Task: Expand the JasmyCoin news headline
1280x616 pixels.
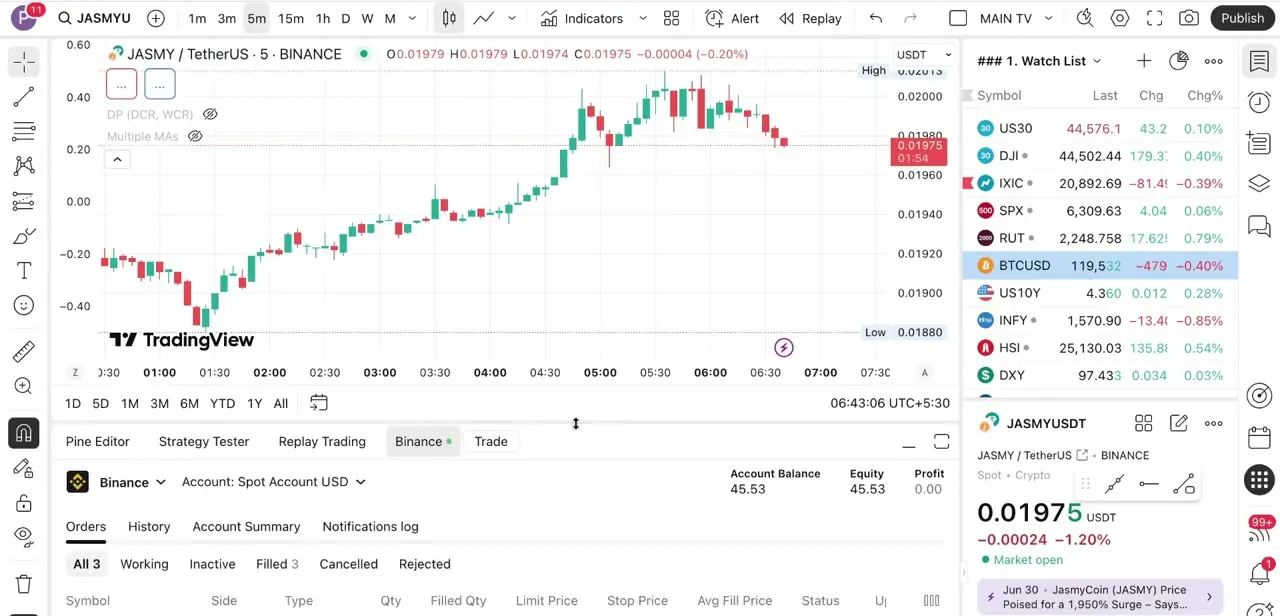Action: [1208, 597]
